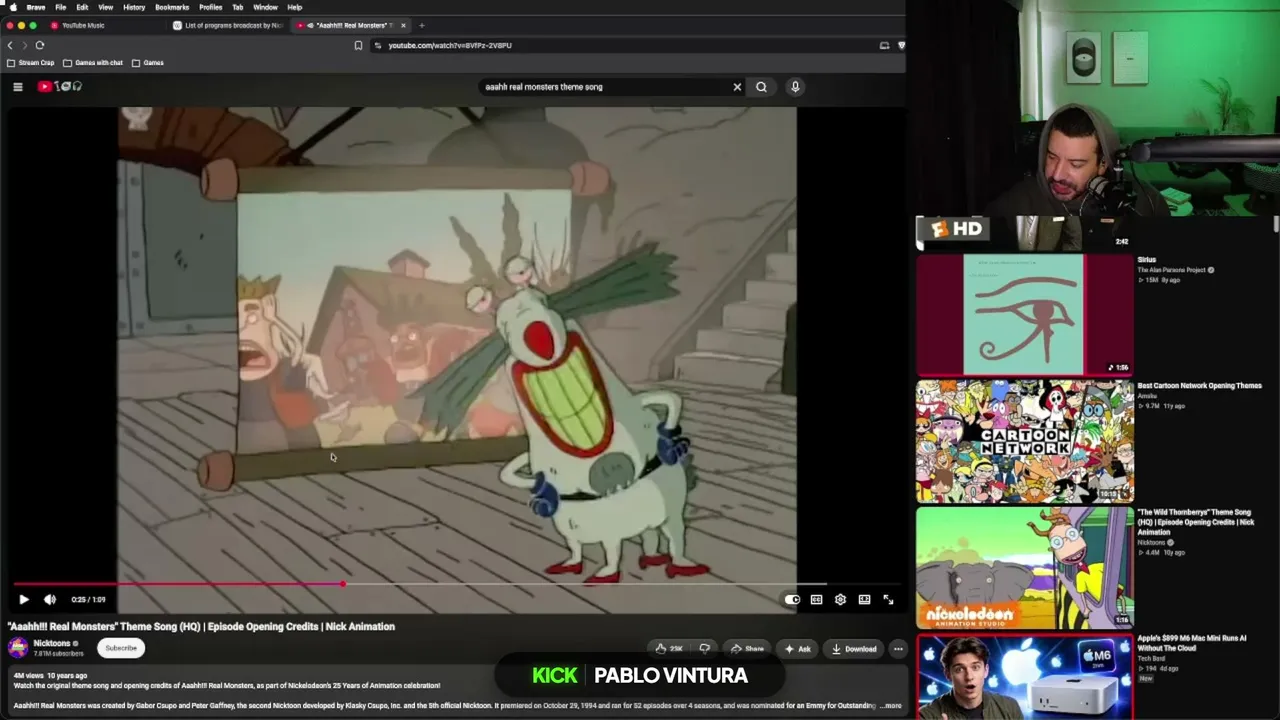This screenshot has width=1280, height=720.
Task: Open the Help menu
Action: point(295,7)
